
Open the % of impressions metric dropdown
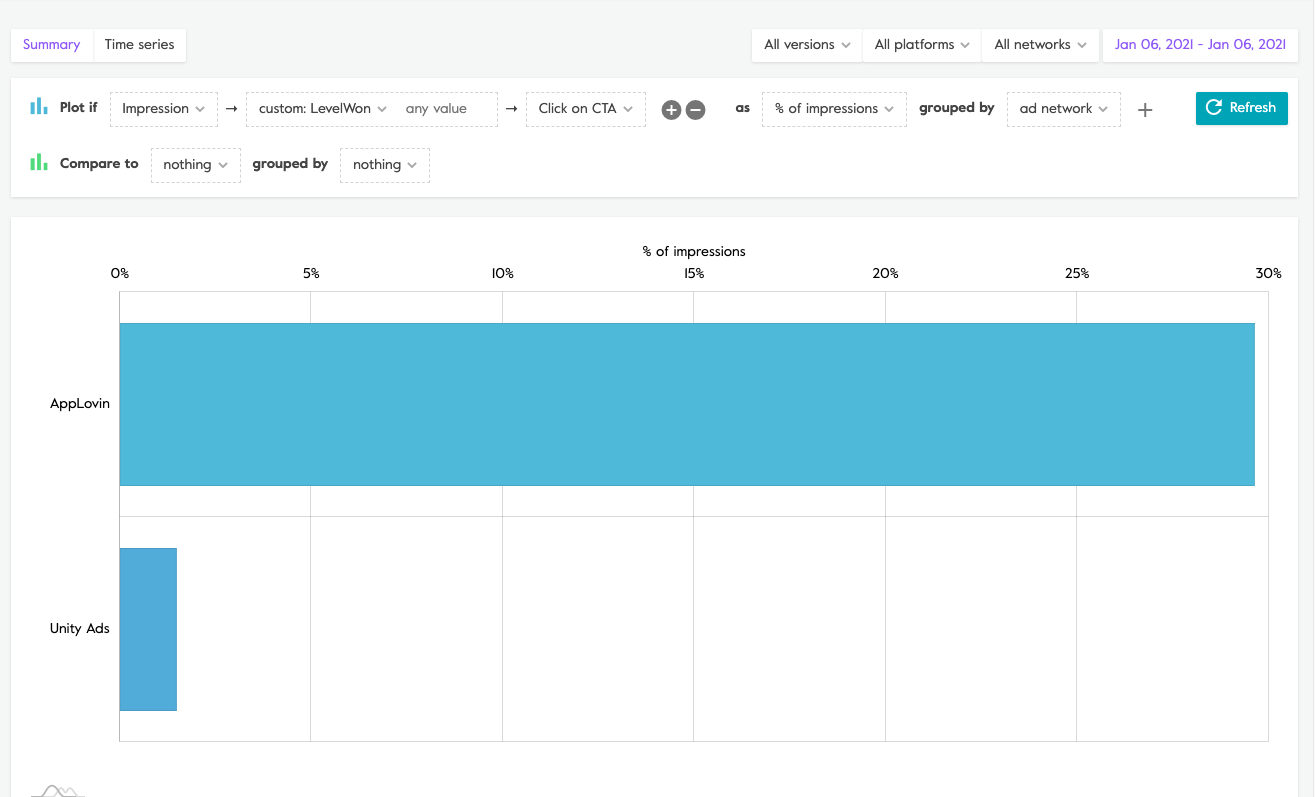tap(834, 109)
